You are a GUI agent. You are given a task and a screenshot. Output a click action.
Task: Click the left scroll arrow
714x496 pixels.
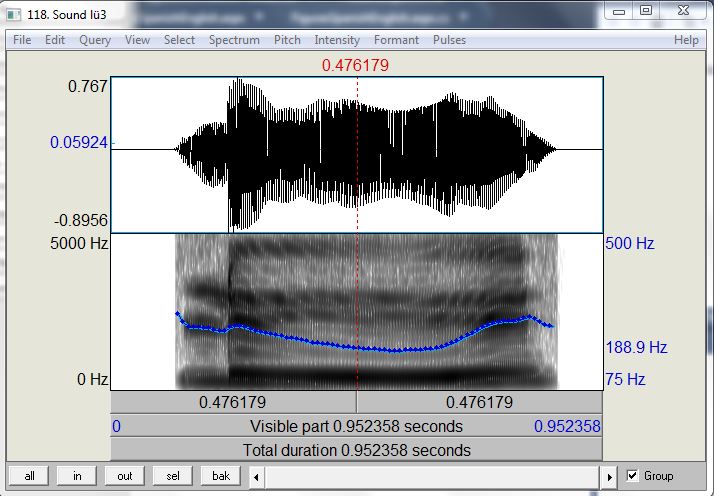click(x=256, y=477)
